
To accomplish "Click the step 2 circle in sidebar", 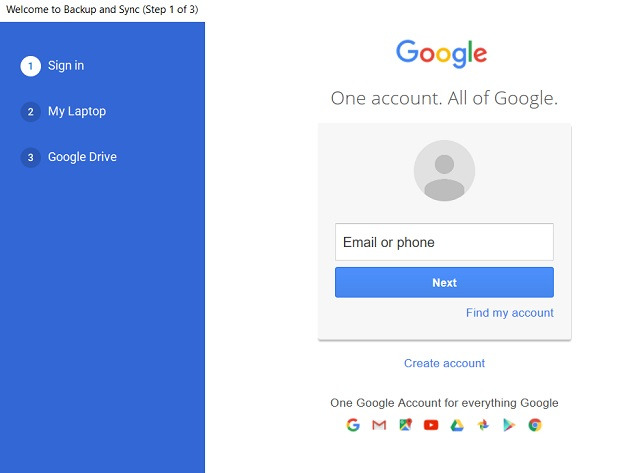I will pos(31,112).
